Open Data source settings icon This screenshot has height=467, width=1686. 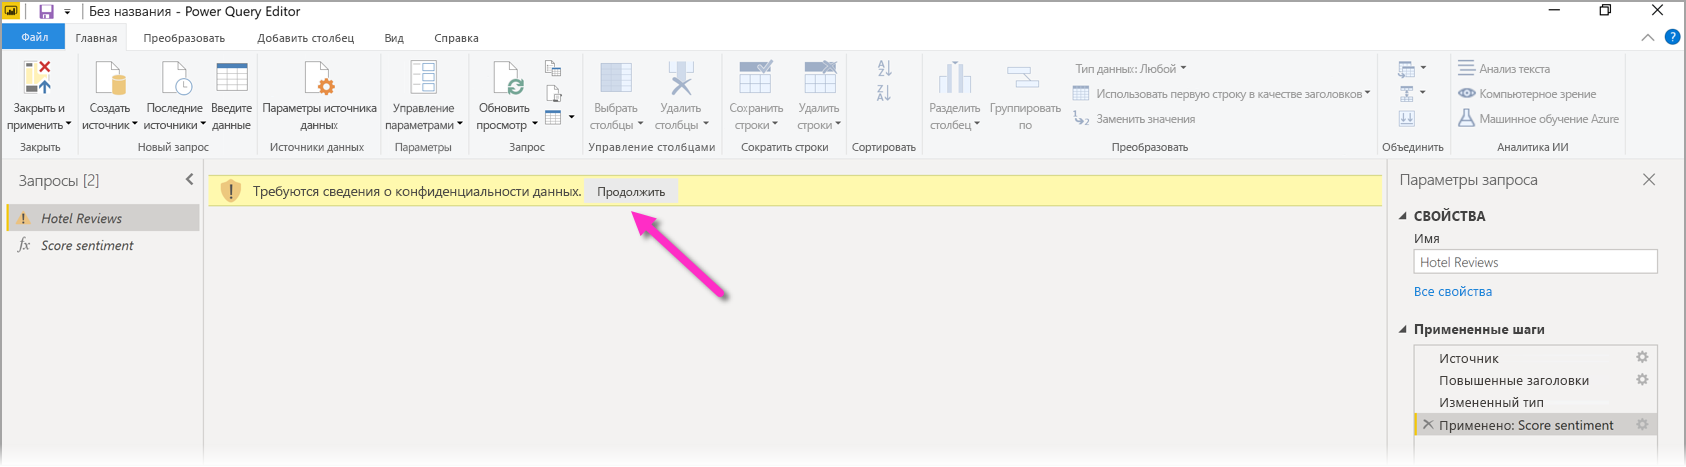point(319,77)
